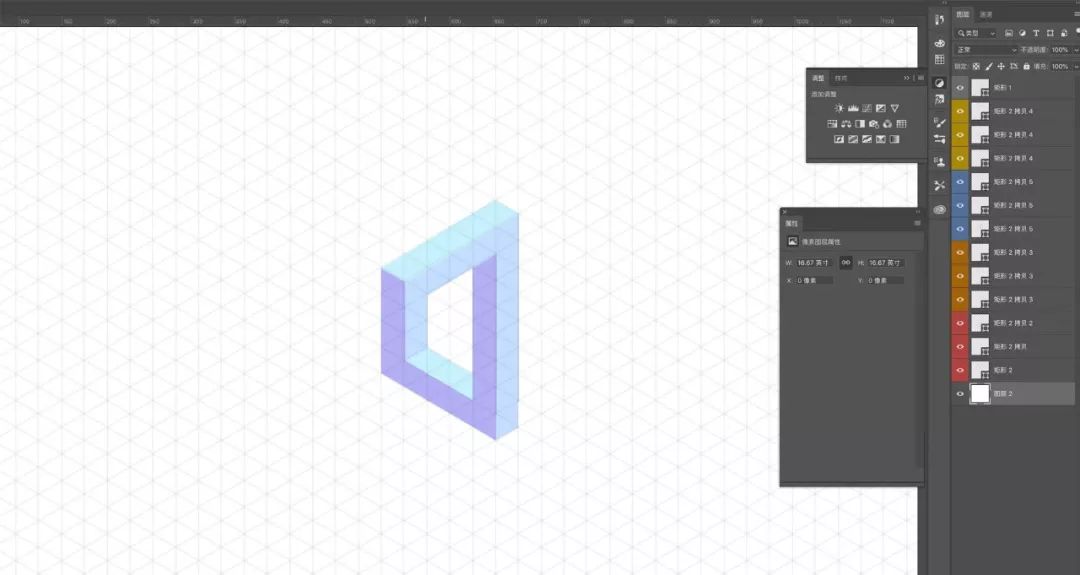Switch to the 通道 tab
The image size is (1080, 575).
986,14
